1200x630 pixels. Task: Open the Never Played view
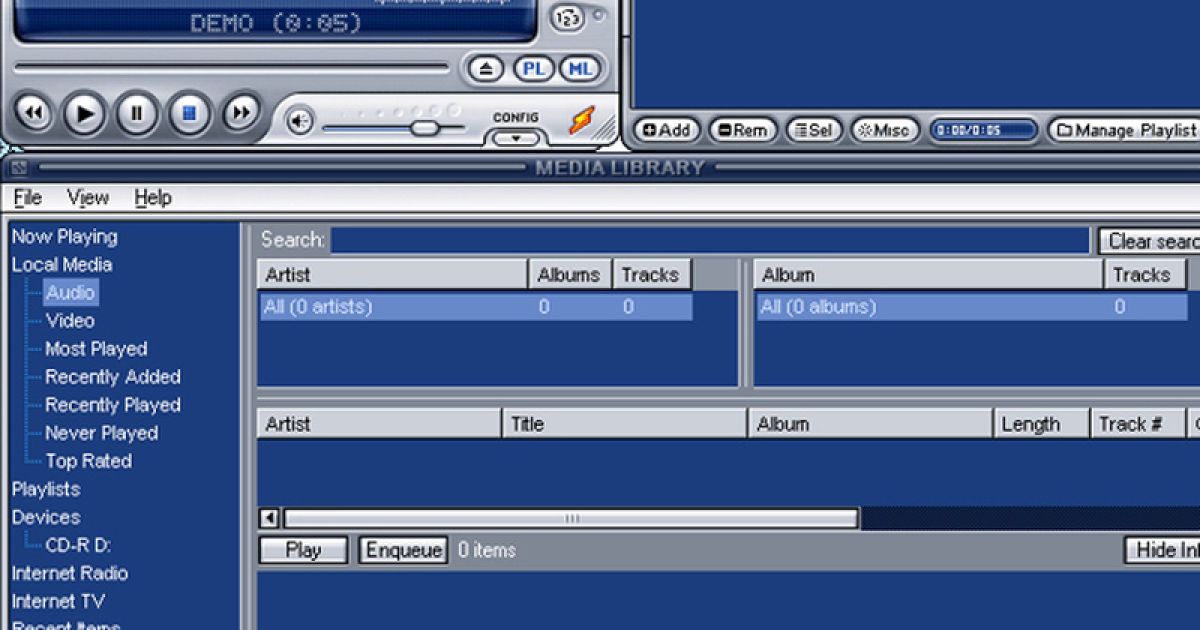click(101, 433)
